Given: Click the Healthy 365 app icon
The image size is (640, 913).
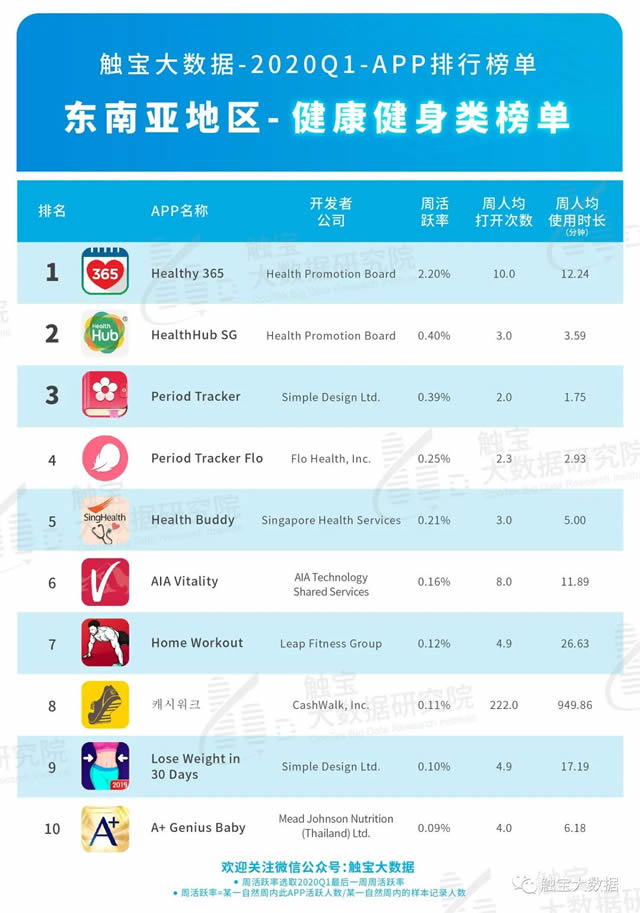Looking at the screenshot, I should tap(105, 273).
